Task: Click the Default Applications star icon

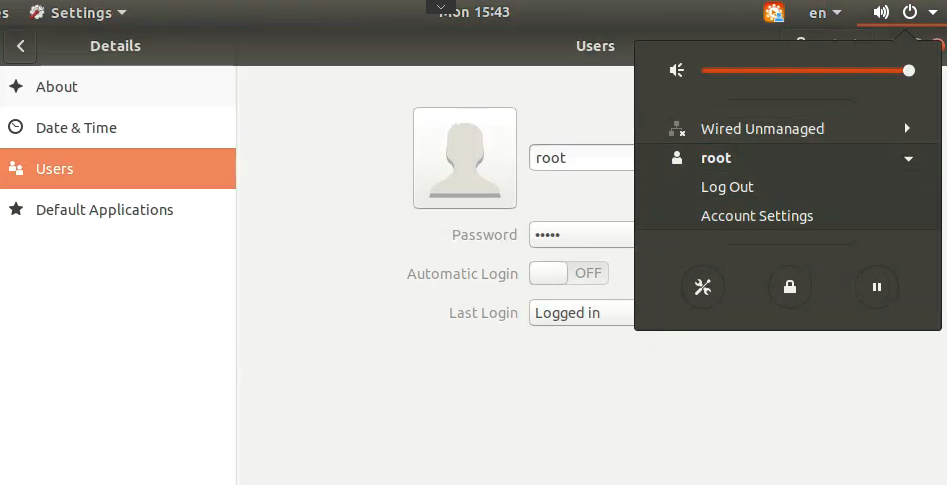Action: pos(16,209)
